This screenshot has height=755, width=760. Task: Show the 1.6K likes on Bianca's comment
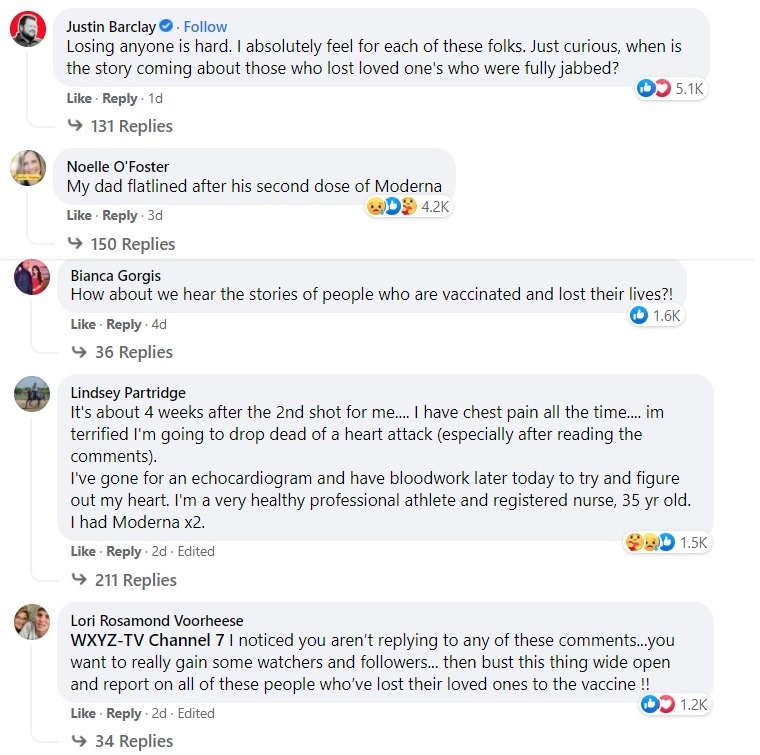(656, 315)
